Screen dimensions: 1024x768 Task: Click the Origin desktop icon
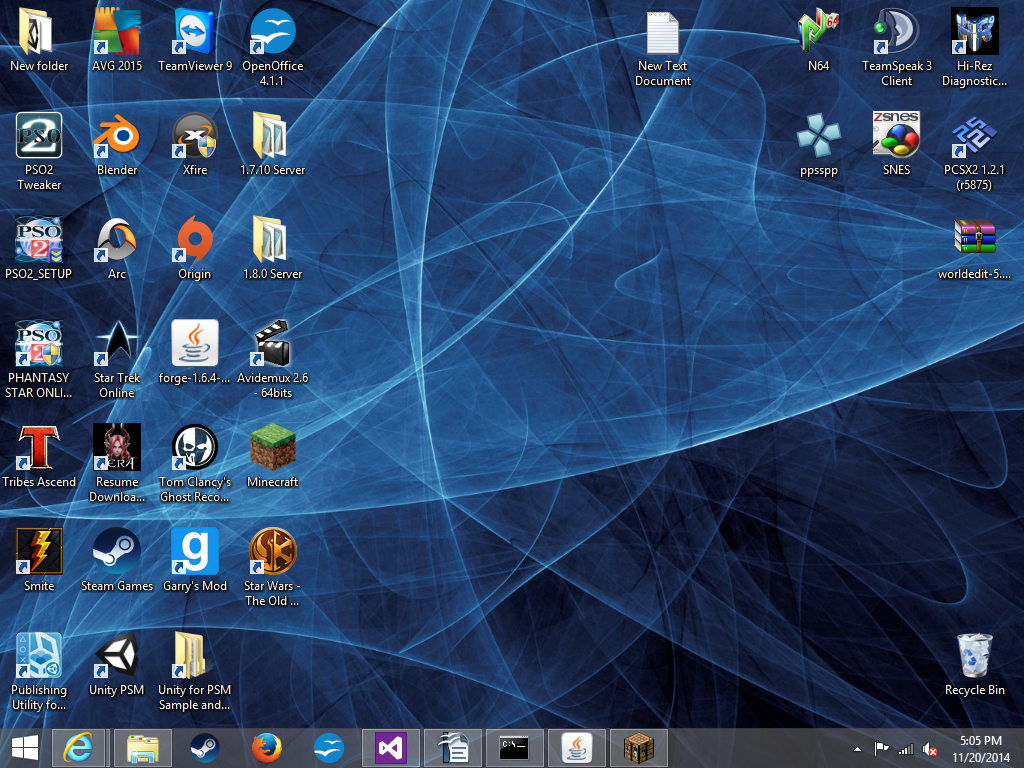(x=195, y=241)
